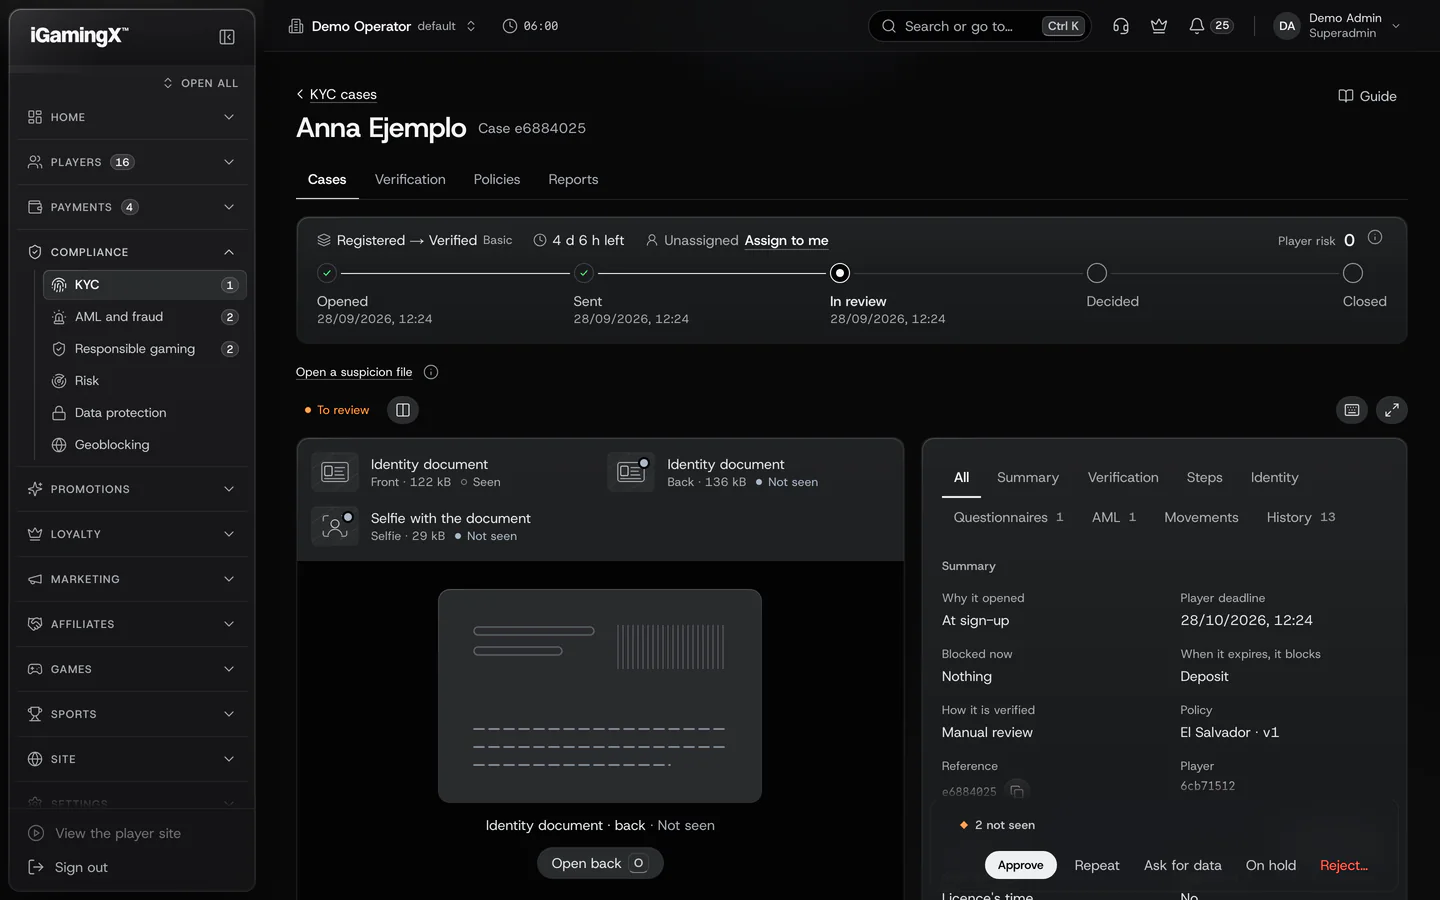Click the KYC fingerprint icon
This screenshot has width=1440, height=900.
pyautogui.click(x=59, y=285)
